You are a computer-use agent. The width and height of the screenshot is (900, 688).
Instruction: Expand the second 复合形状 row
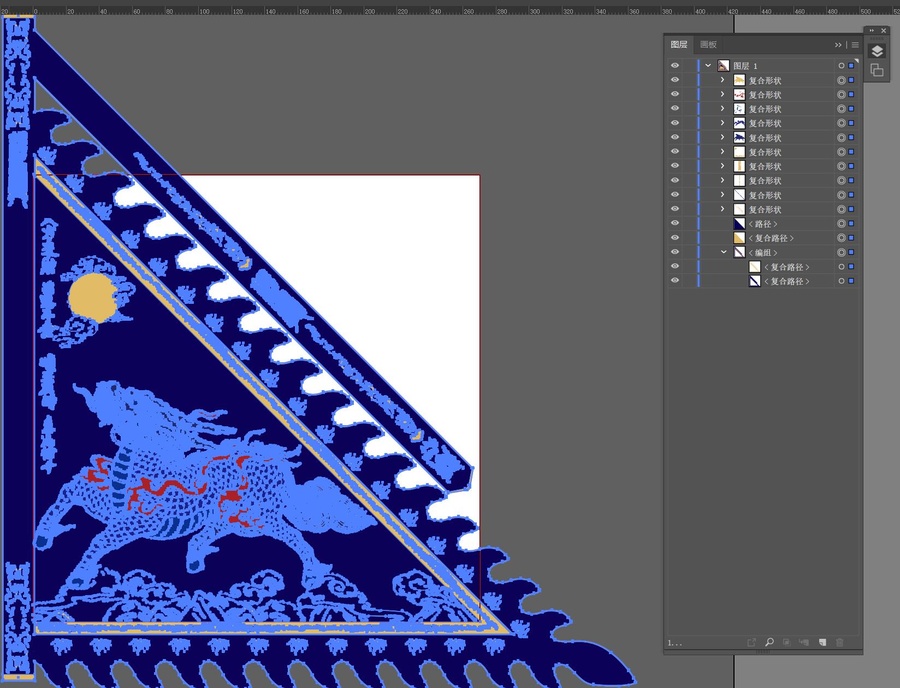point(723,94)
